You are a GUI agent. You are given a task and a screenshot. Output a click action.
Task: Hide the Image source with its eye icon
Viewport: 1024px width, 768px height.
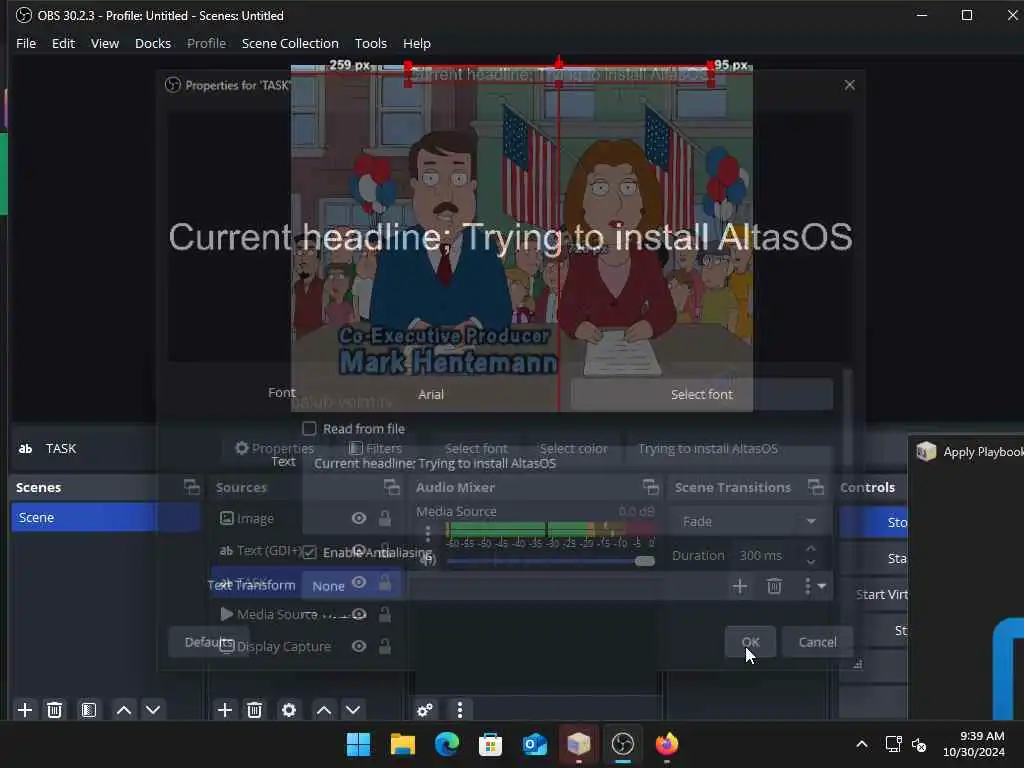(x=359, y=519)
